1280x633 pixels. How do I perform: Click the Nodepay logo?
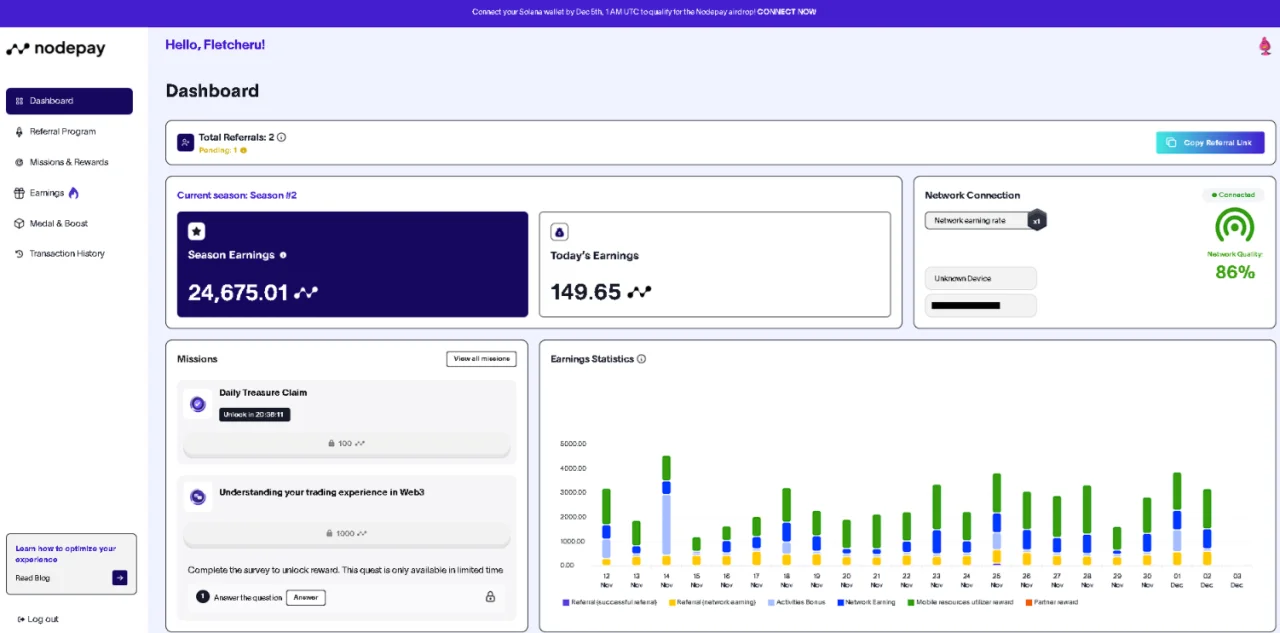click(55, 48)
